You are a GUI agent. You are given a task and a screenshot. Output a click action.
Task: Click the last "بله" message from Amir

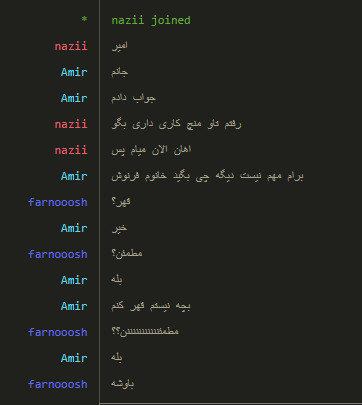pyautogui.click(x=117, y=358)
